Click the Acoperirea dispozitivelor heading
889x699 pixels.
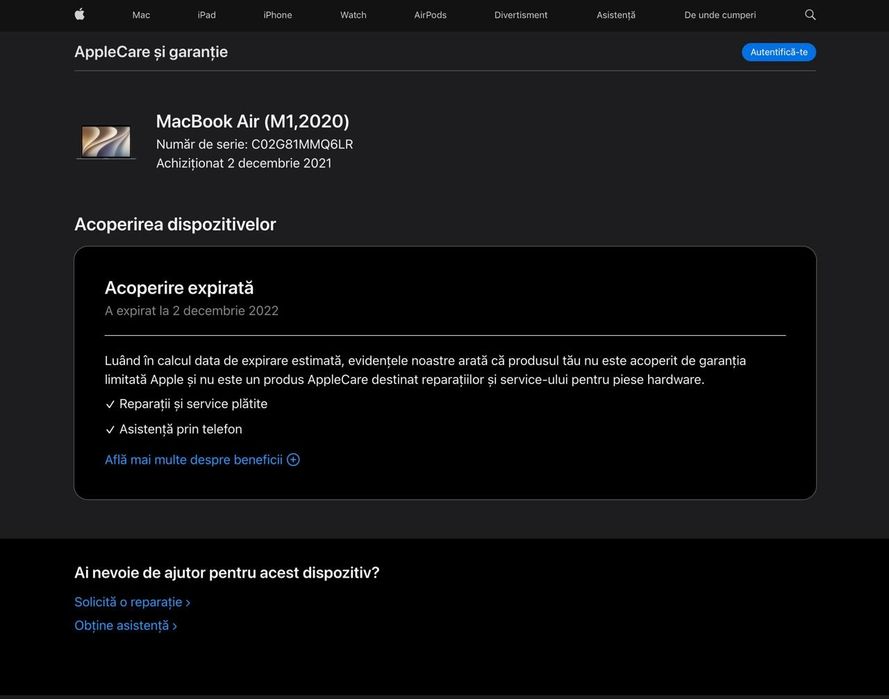175,224
